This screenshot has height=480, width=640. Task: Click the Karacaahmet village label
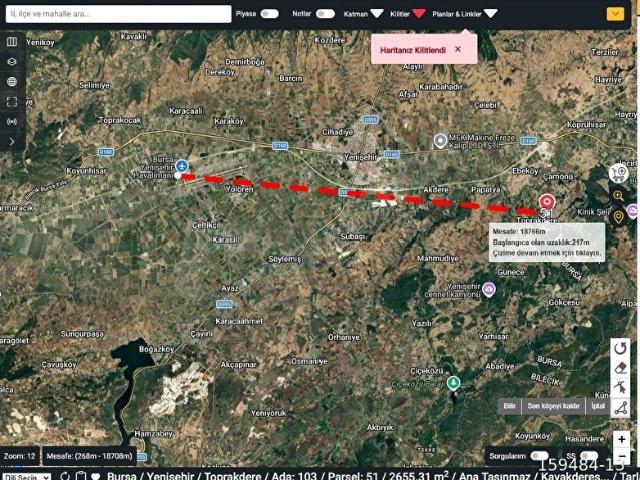(x=239, y=322)
